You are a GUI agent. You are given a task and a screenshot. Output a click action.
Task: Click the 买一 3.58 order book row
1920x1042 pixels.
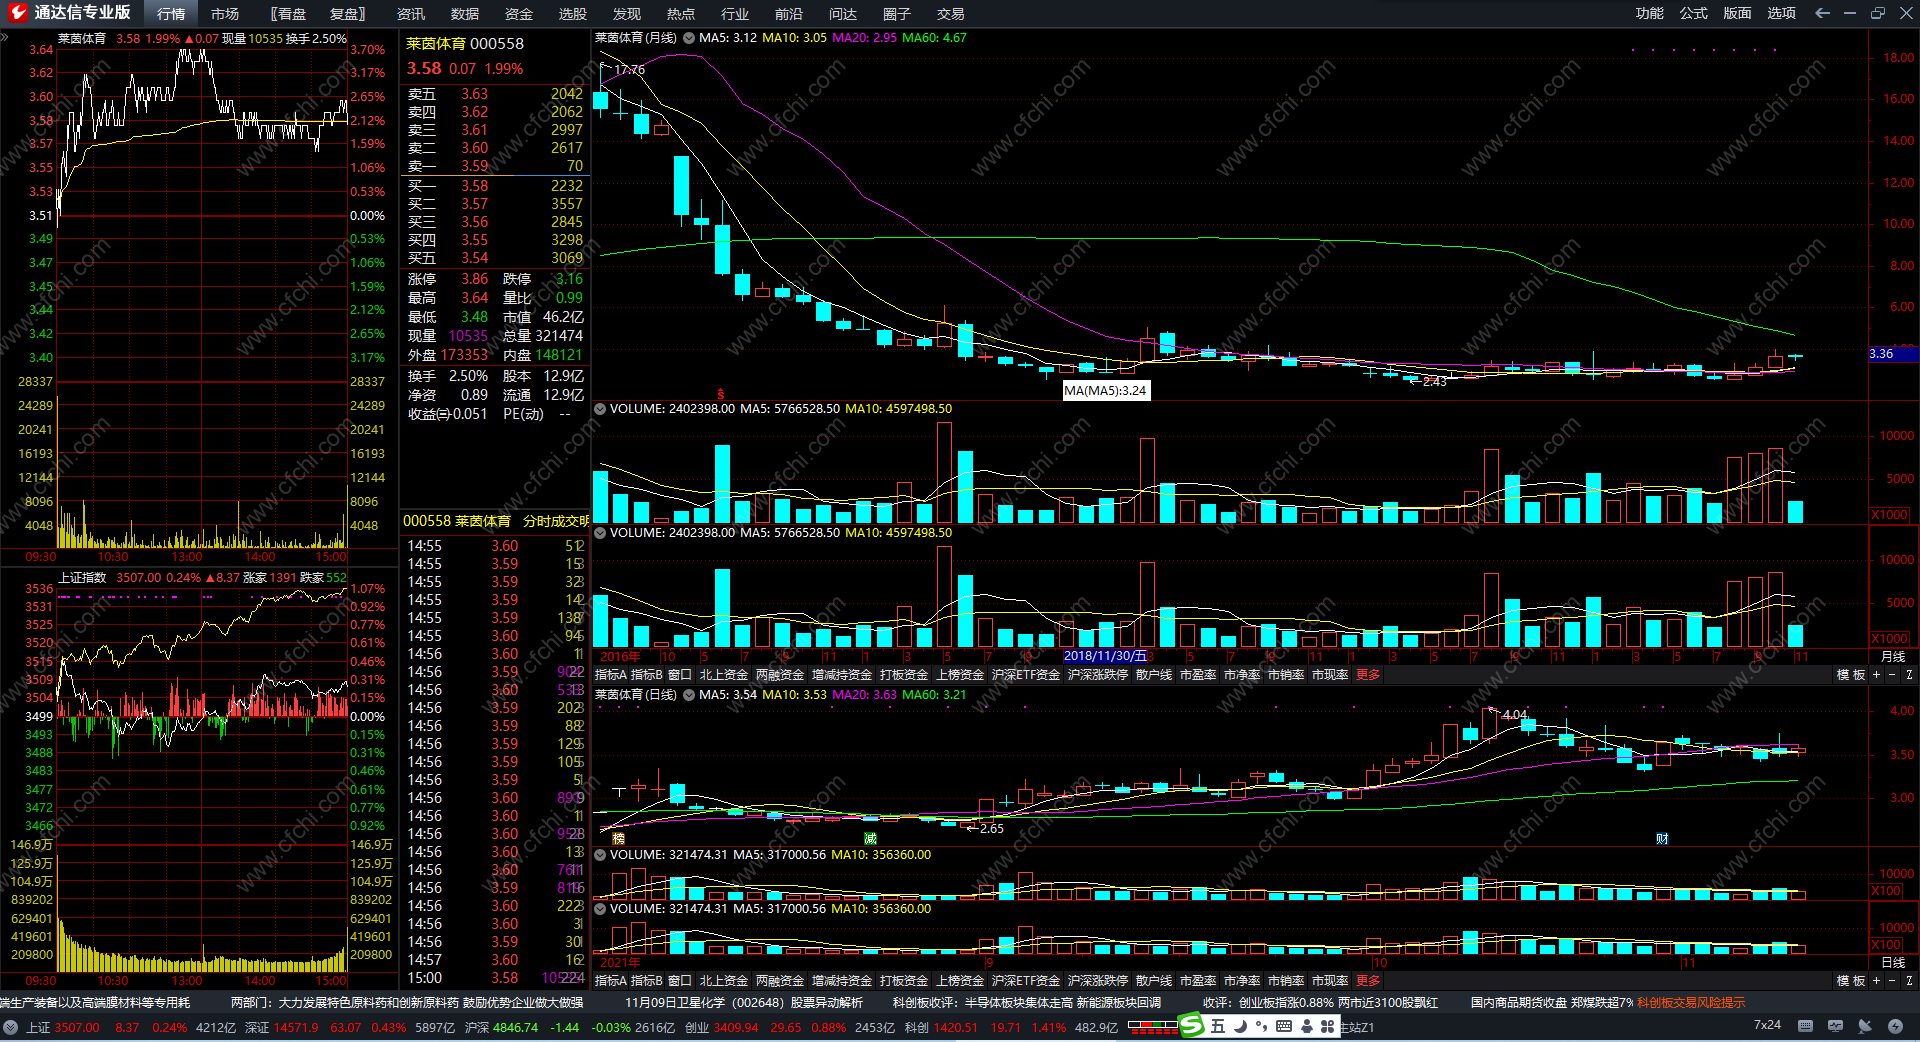(x=495, y=186)
